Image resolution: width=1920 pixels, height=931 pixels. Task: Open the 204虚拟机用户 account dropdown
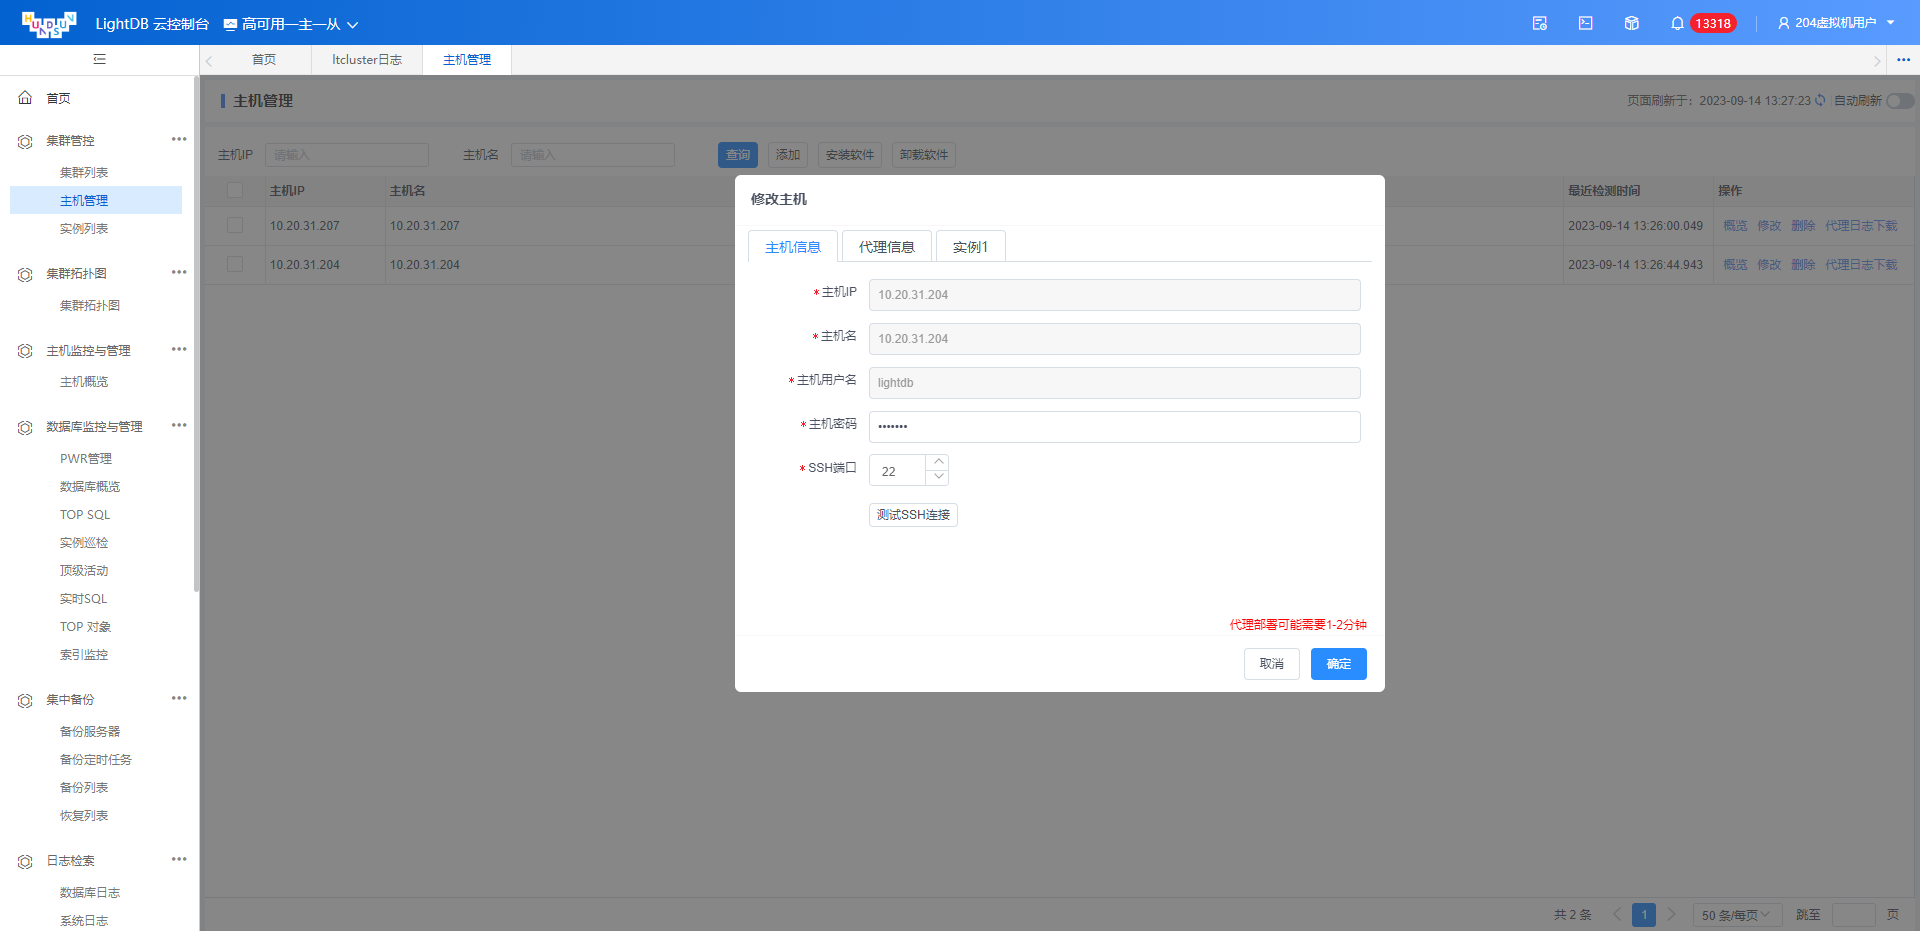pyautogui.click(x=1836, y=23)
